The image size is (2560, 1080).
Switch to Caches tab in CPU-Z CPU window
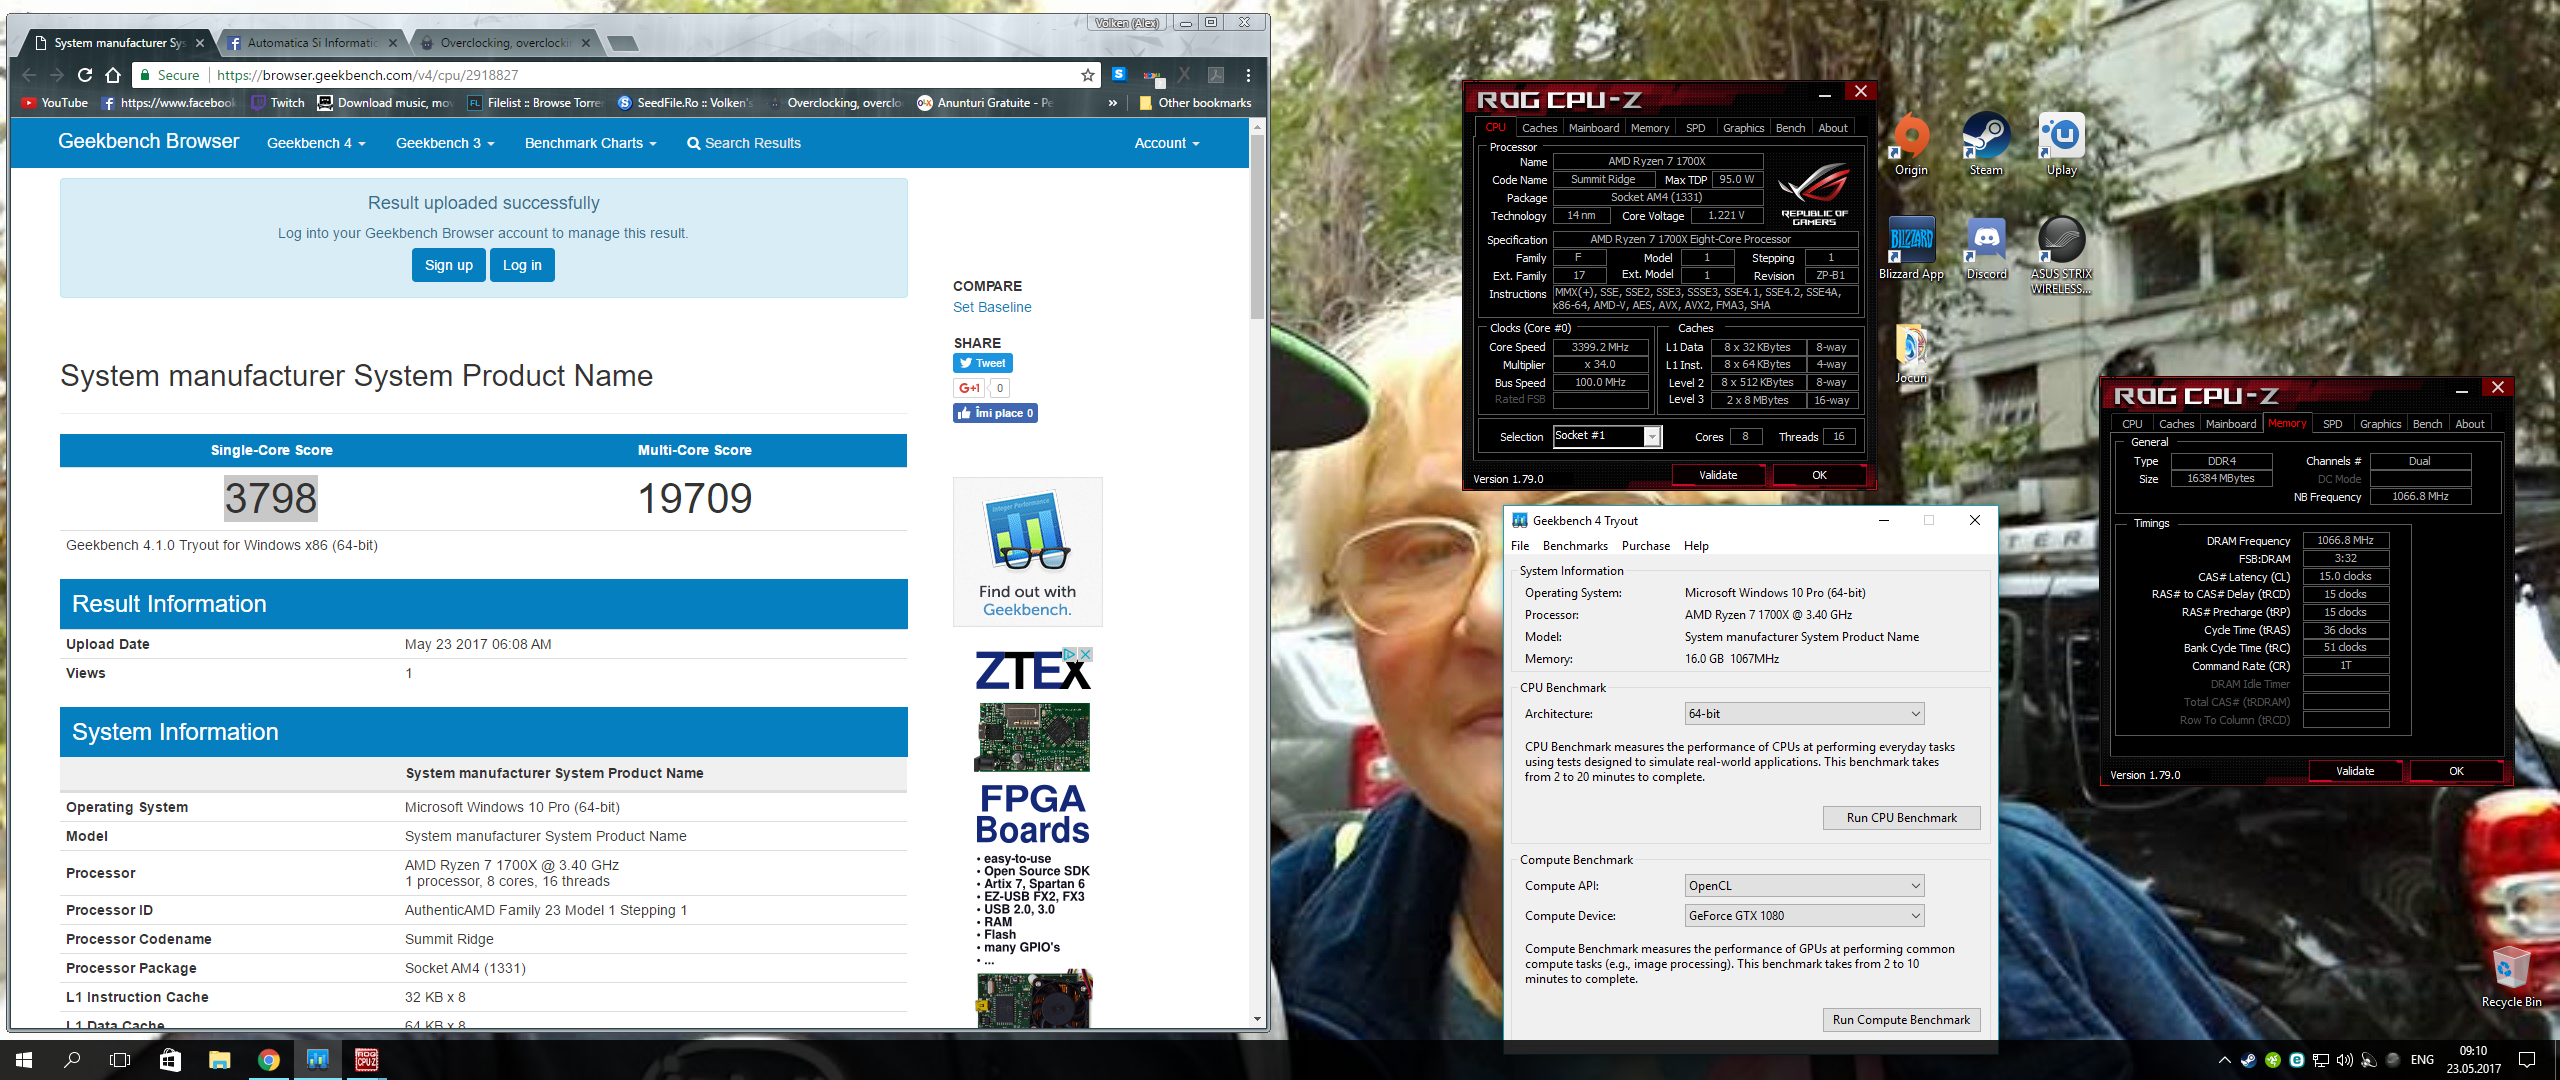tap(1539, 128)
